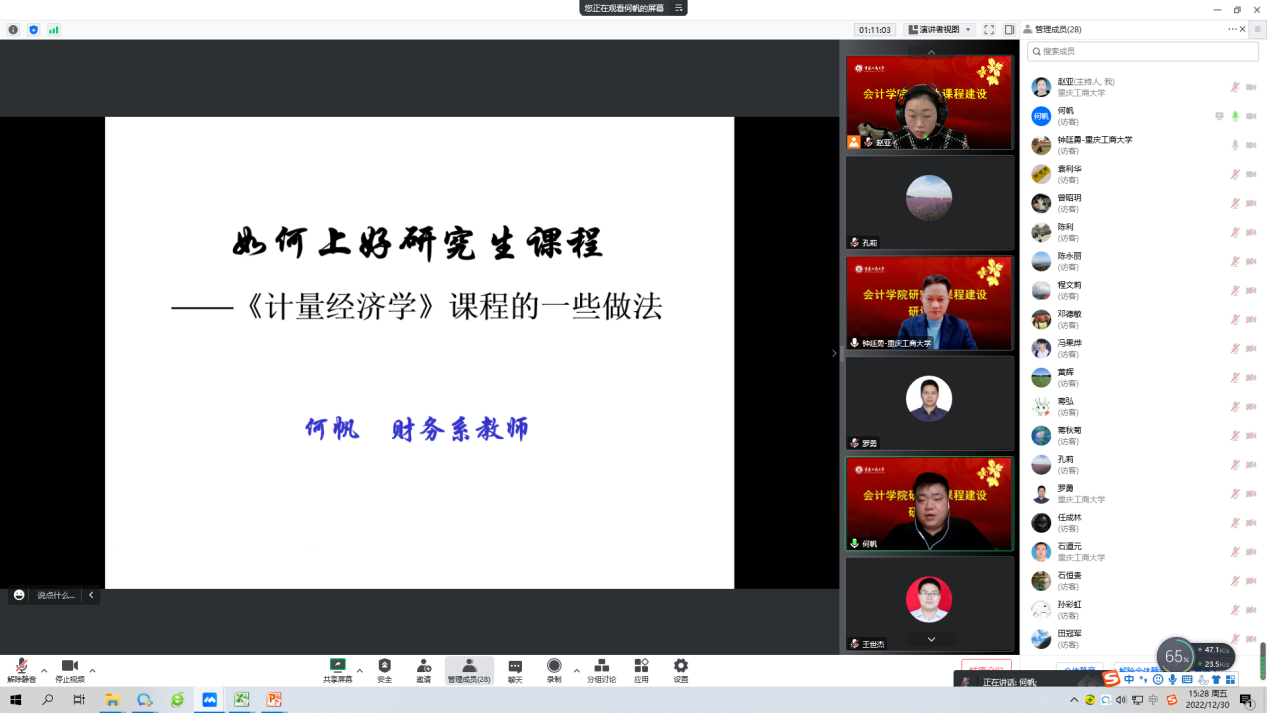The width and height of the screenshot is (1267, 713).
Task: Expand audio options arrow beside 解除静音
Action: click(x=44, y=671)
